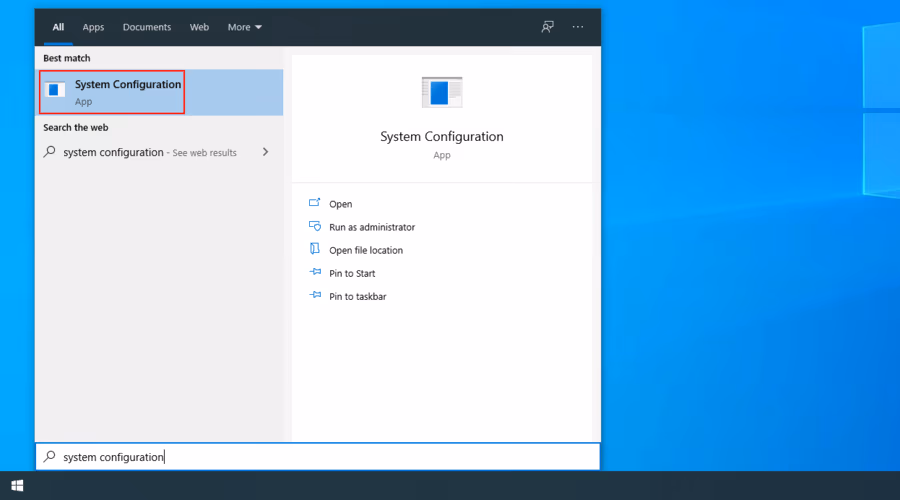Viewport: 900px width, 500px height.
Task: Choose Pin to Start
Action: pos(352,273)
